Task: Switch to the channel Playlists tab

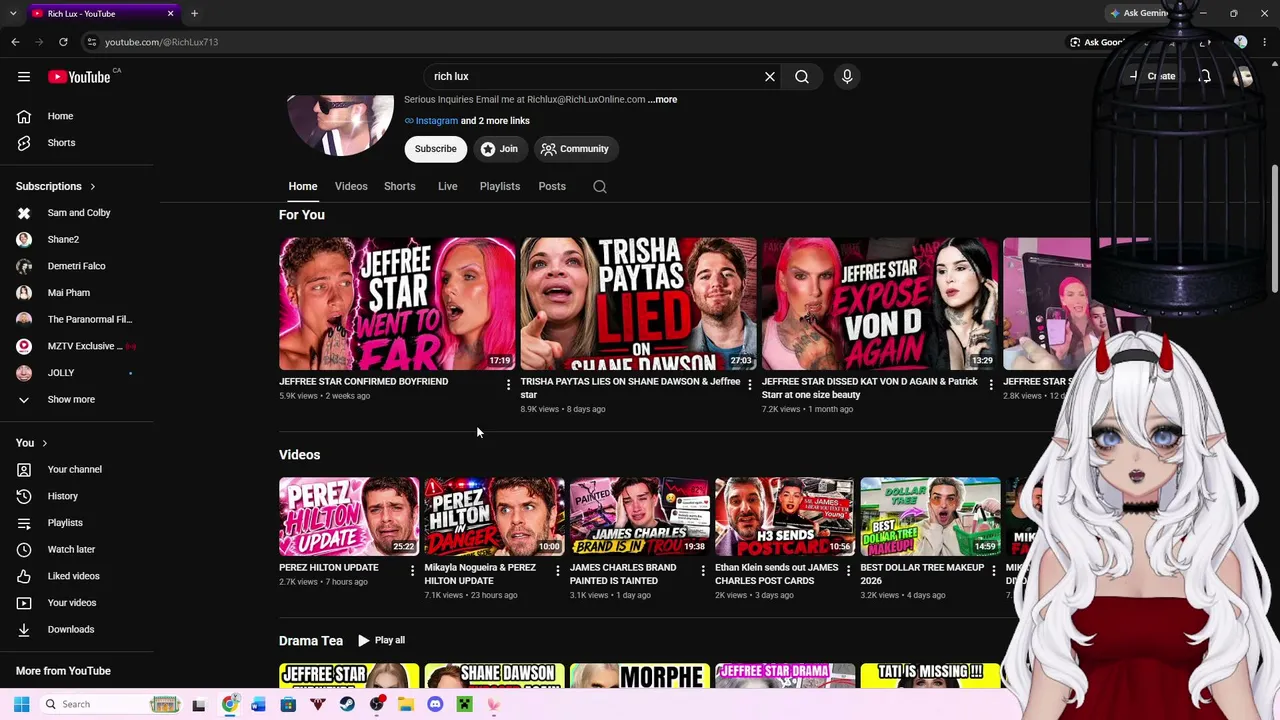Action: [500, 186]
